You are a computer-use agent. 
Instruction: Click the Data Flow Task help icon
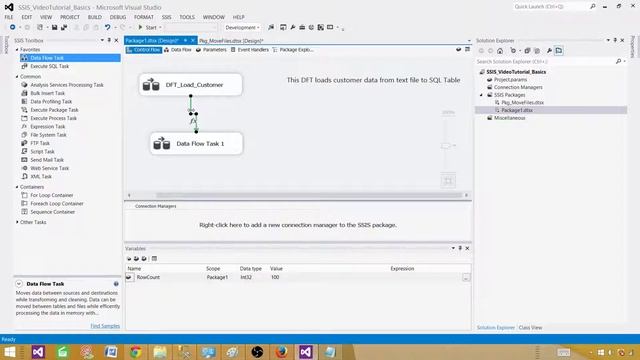click(116, 284)
